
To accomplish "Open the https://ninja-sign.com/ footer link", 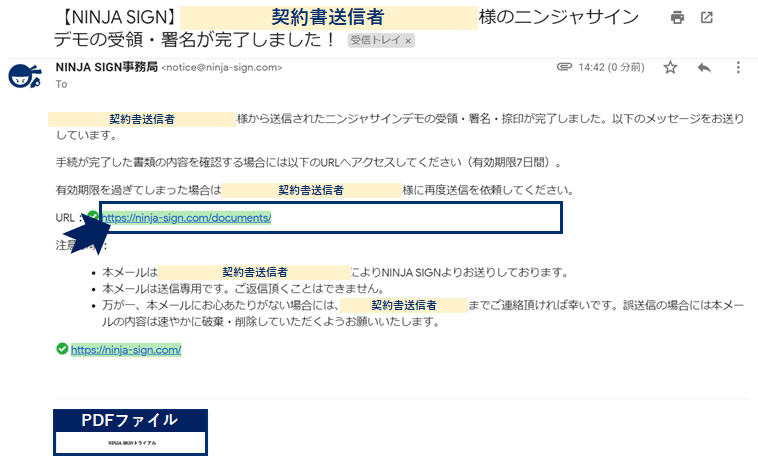I will tap(126, 350).
